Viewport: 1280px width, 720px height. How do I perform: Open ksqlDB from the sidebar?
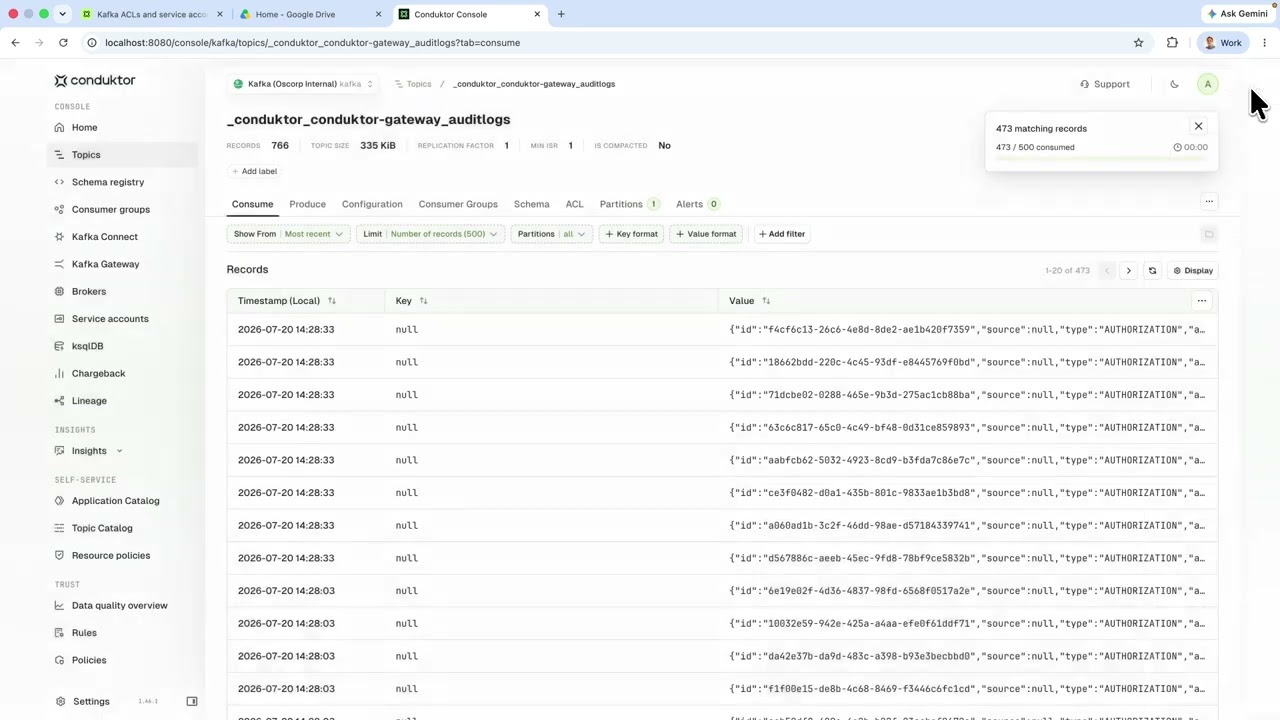(87, 346)
